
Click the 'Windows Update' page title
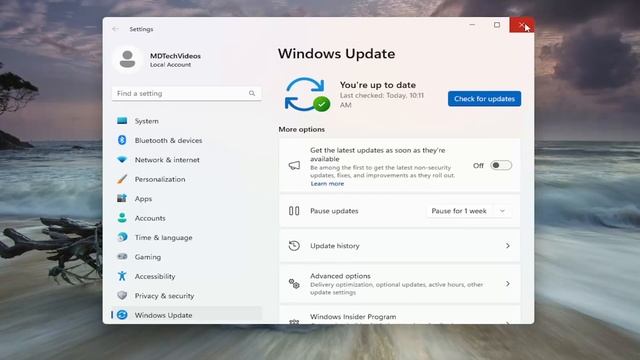pyautogui.click(x=336, y=53)
